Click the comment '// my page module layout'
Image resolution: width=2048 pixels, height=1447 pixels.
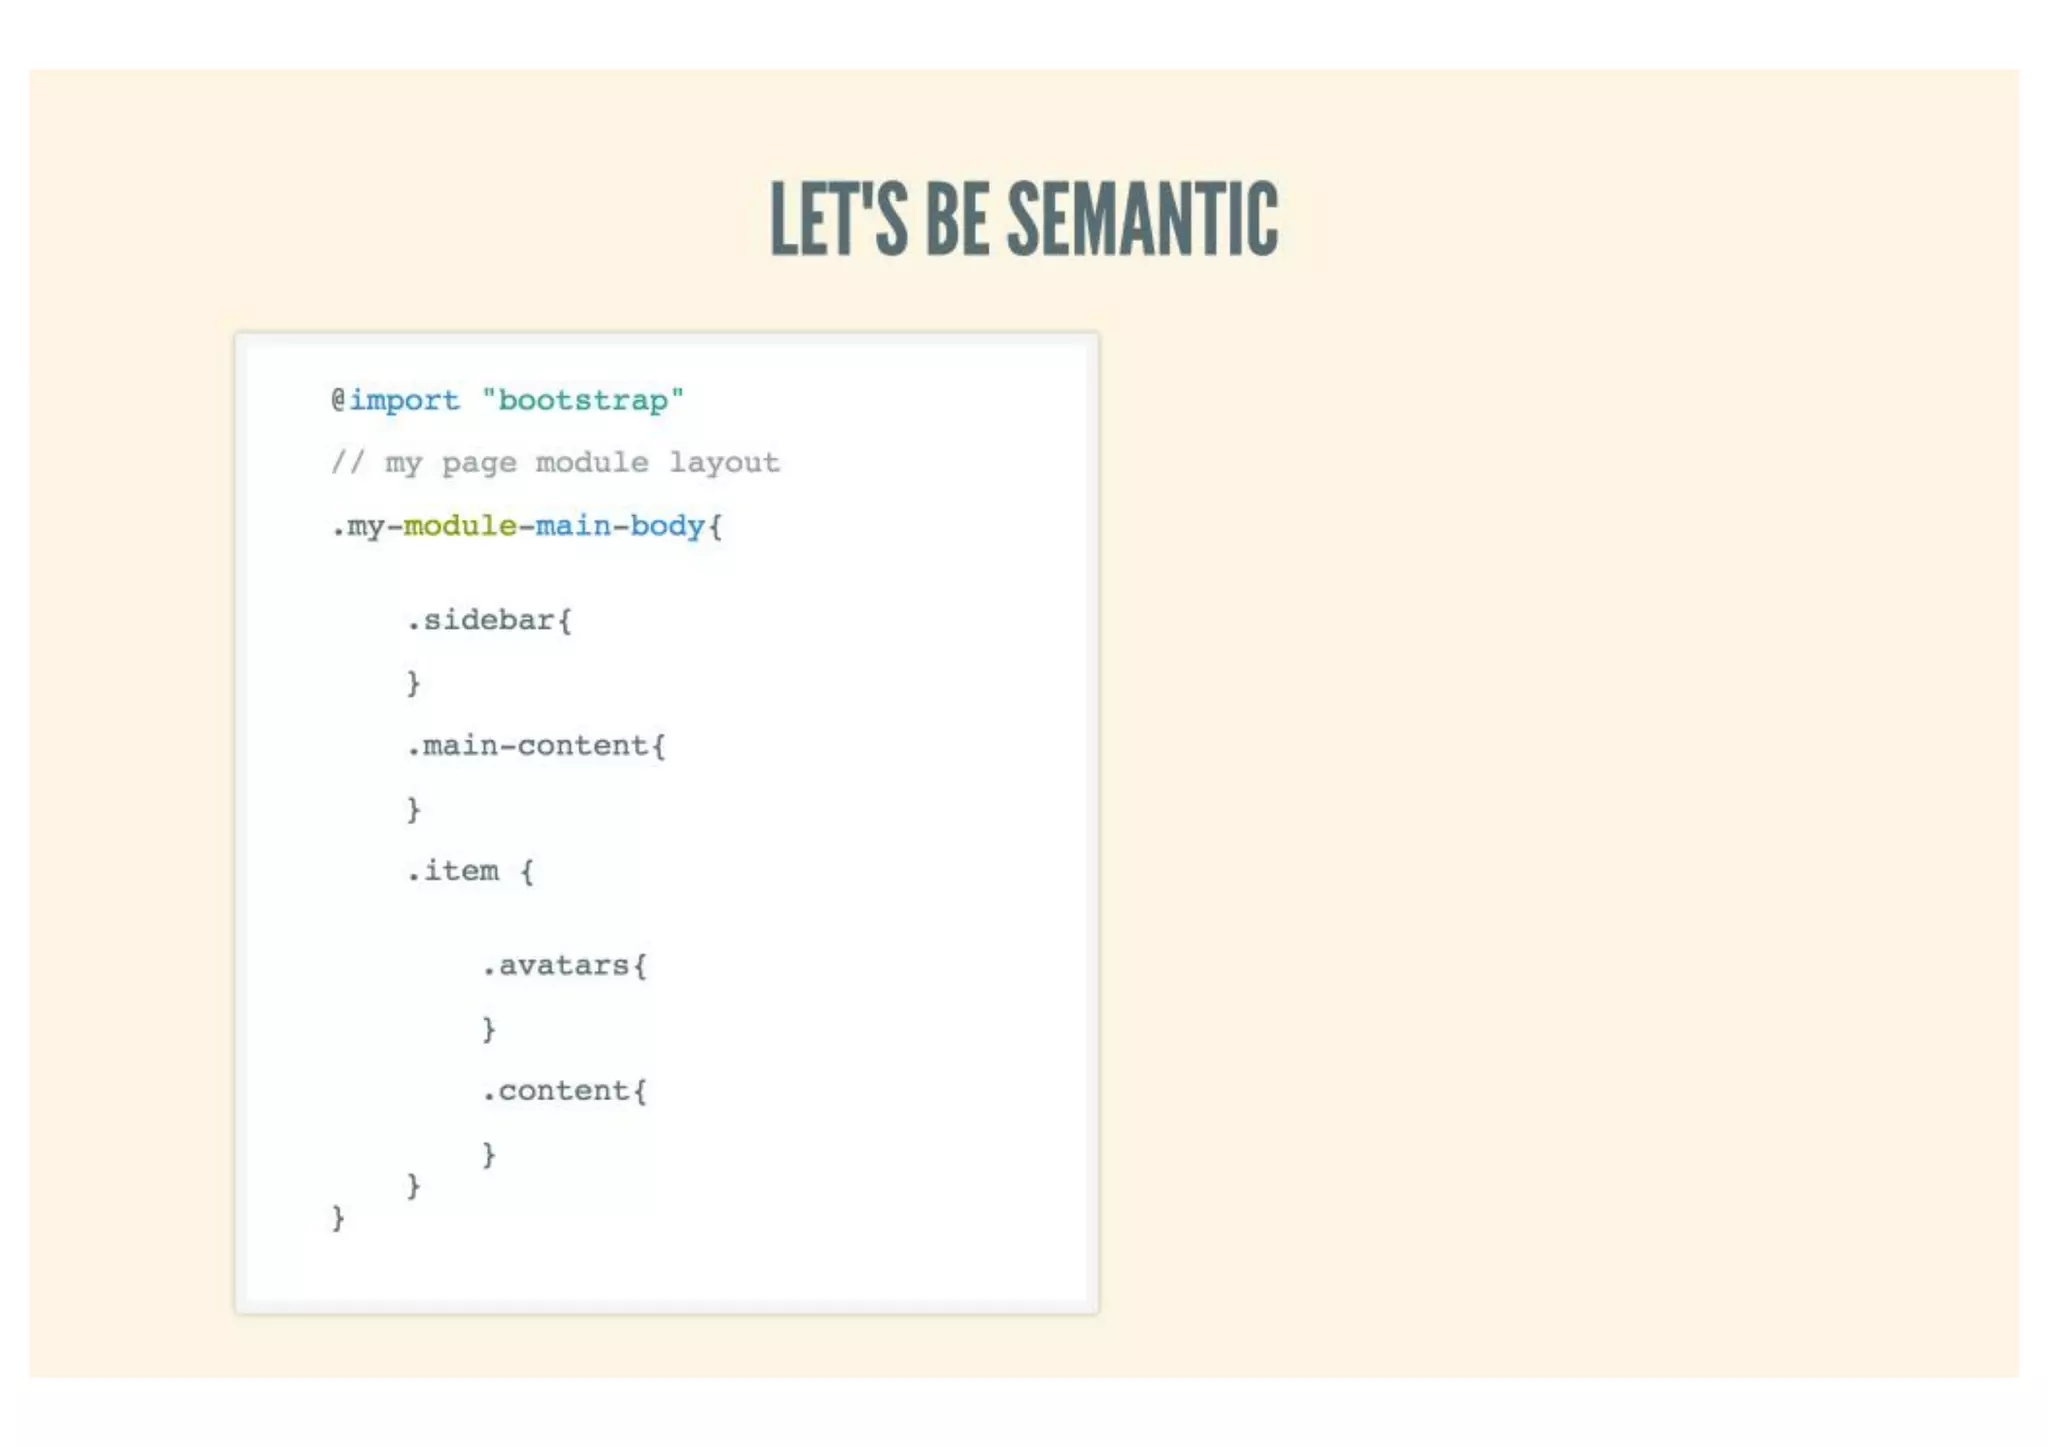coord(555,463)
